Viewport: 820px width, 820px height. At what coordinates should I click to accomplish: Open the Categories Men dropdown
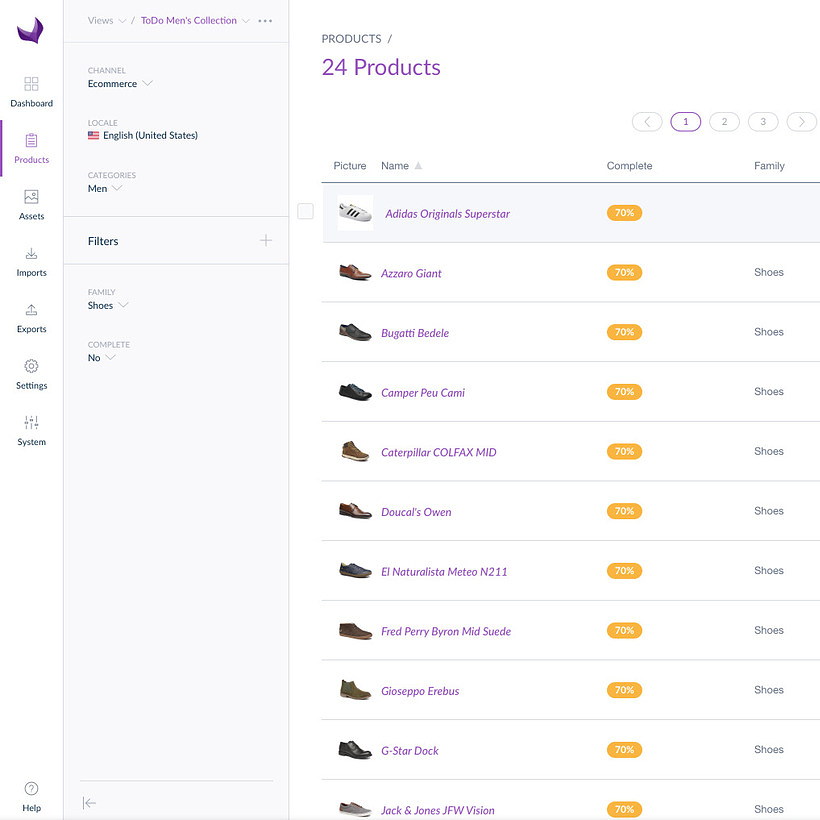coord(105,188)
